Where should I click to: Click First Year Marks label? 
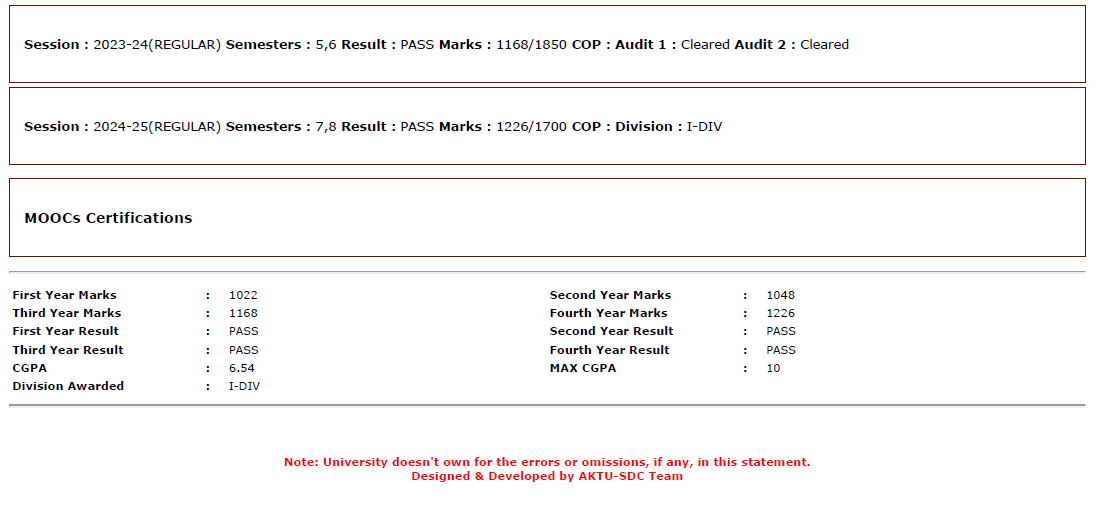click(x=64, y=295)
